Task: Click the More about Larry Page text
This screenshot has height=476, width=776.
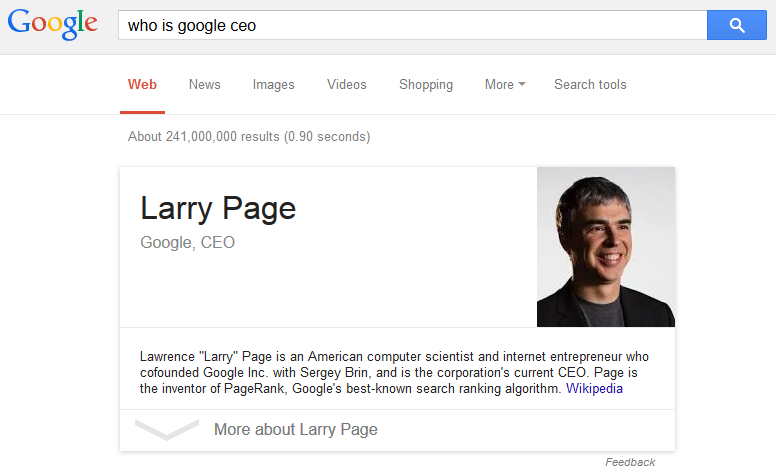Action: pos(295,430)
